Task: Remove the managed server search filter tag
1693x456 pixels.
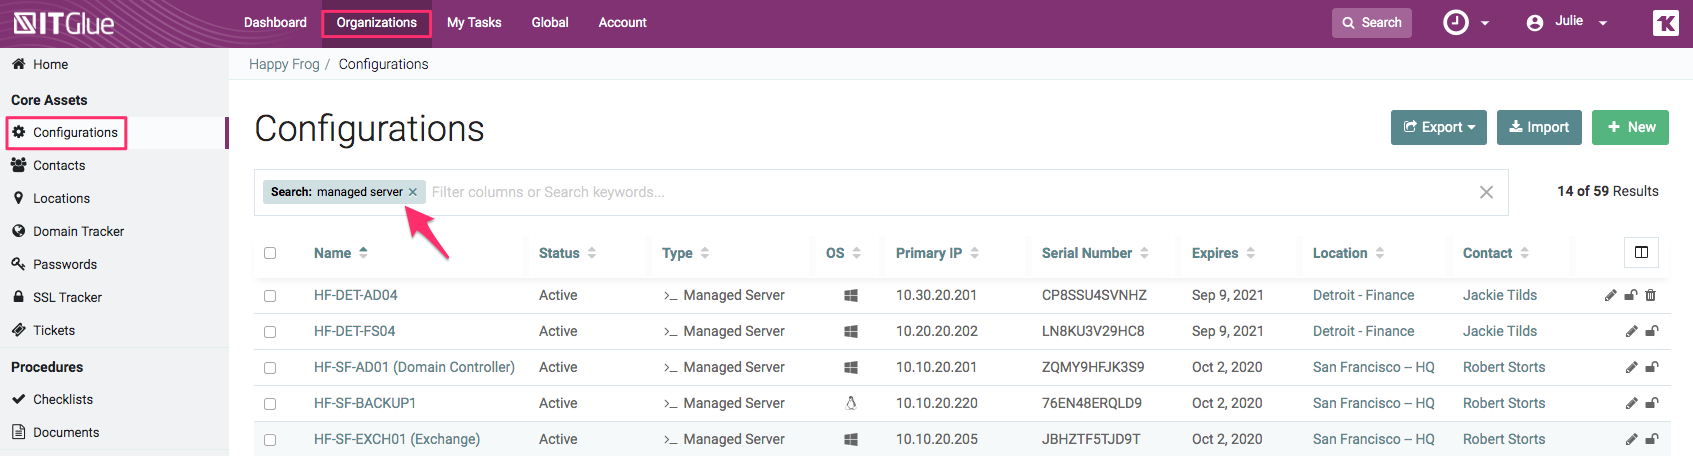Action: (x=413, y=192)
